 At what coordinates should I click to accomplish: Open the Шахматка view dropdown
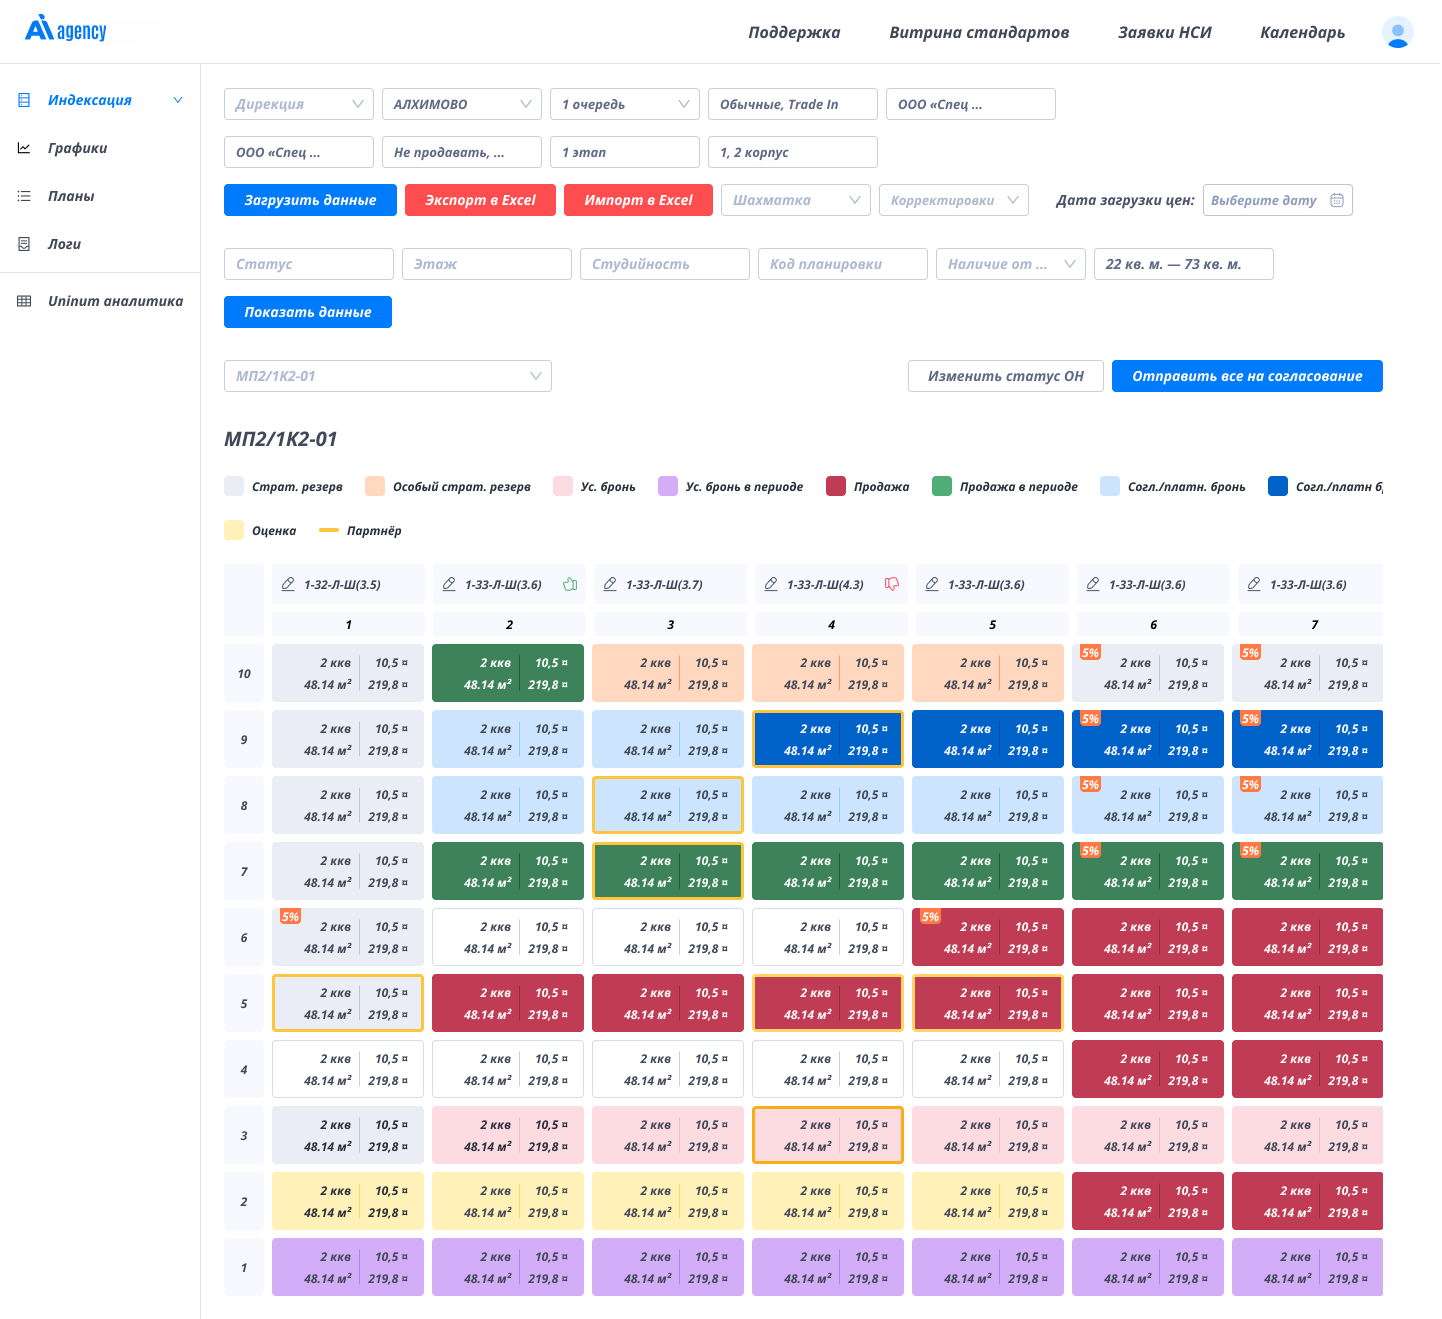[x=796, y=200]
